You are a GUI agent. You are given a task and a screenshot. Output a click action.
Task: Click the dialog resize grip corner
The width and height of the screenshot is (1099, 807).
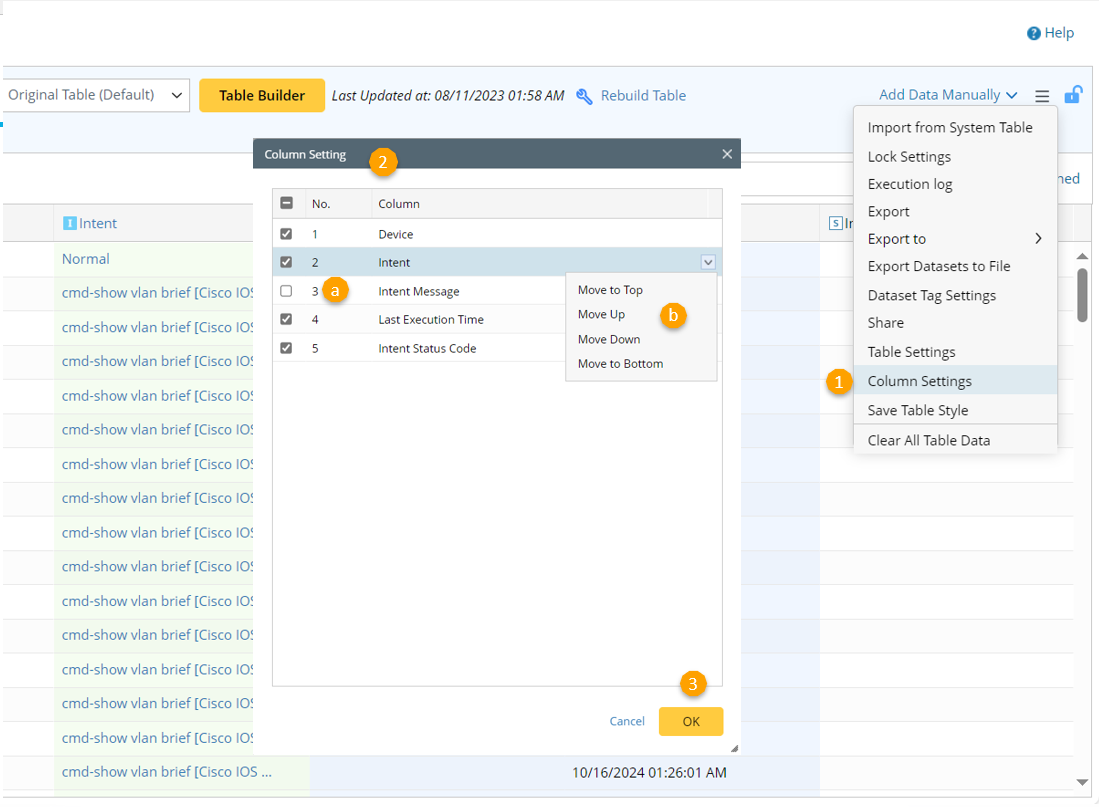(x=734, y=748)
